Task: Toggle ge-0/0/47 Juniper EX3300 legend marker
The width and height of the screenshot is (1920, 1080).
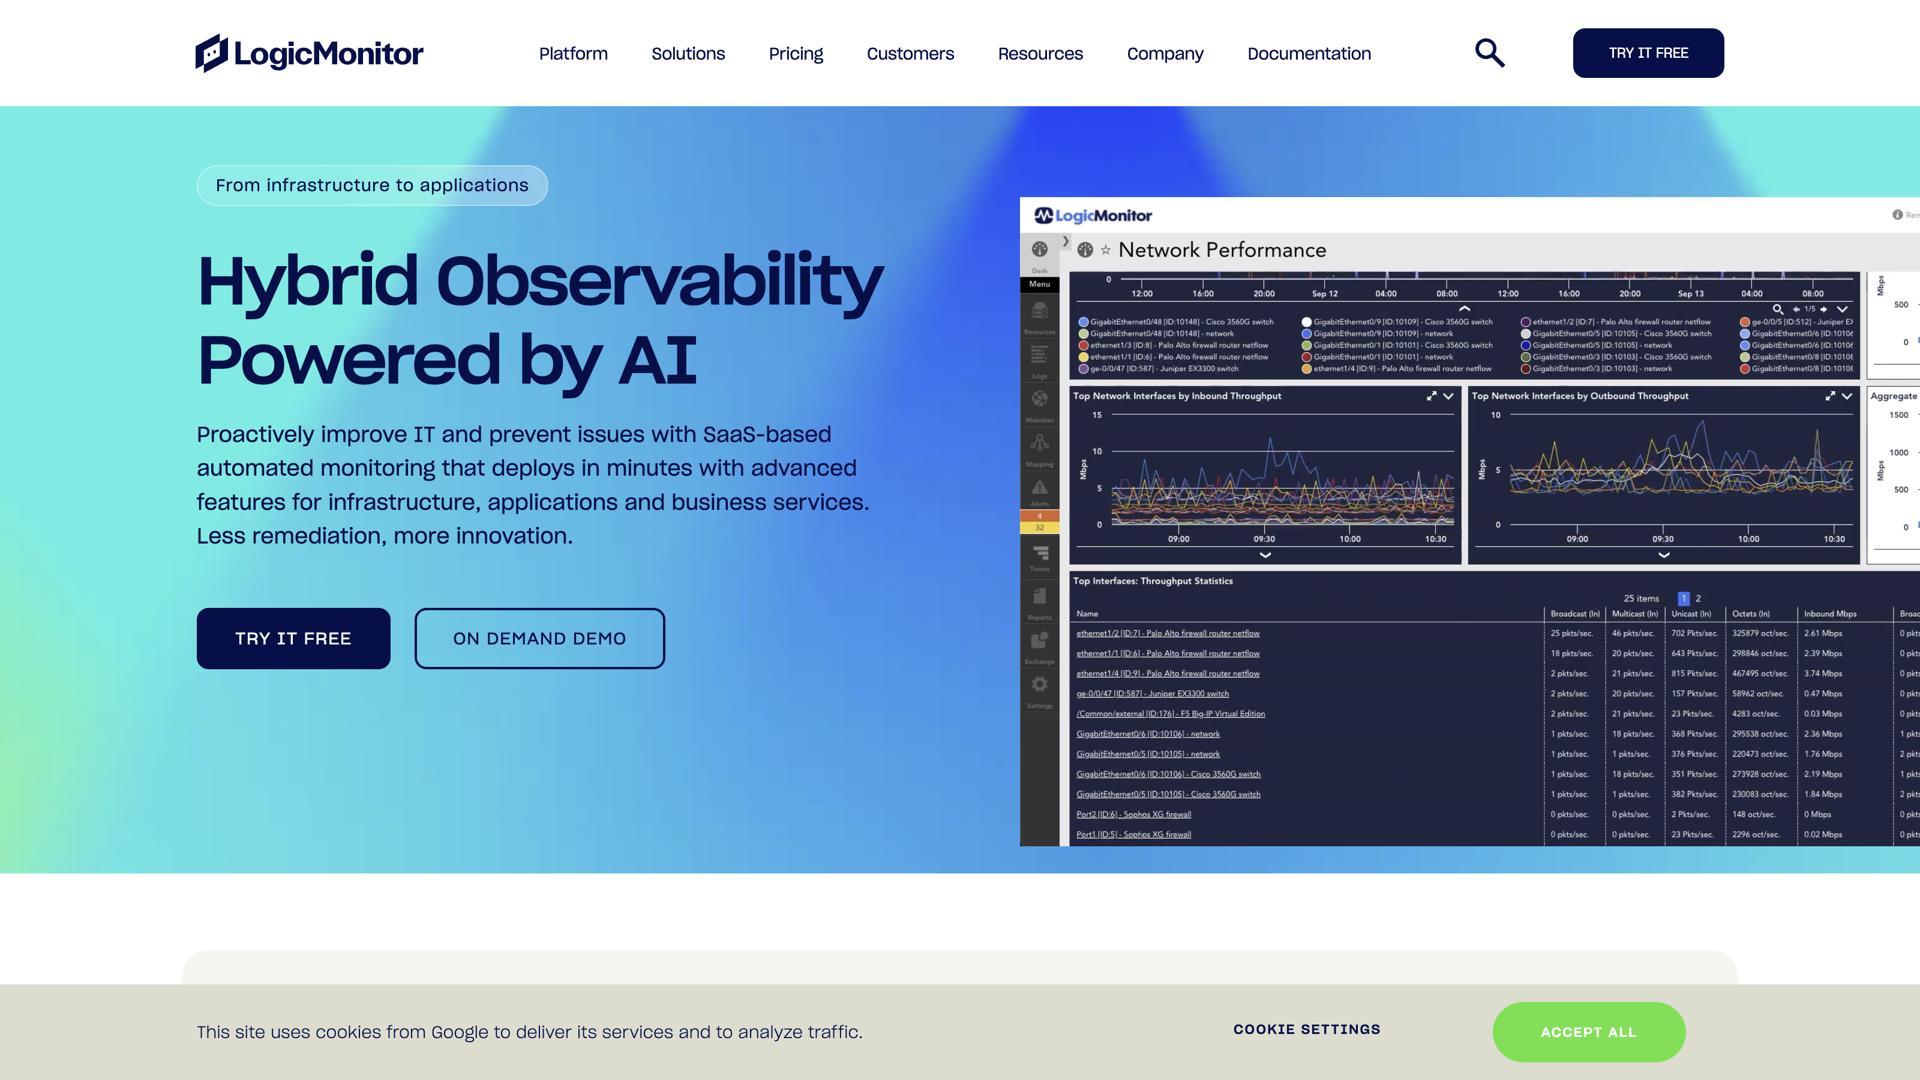Action: coord(1083,369)
